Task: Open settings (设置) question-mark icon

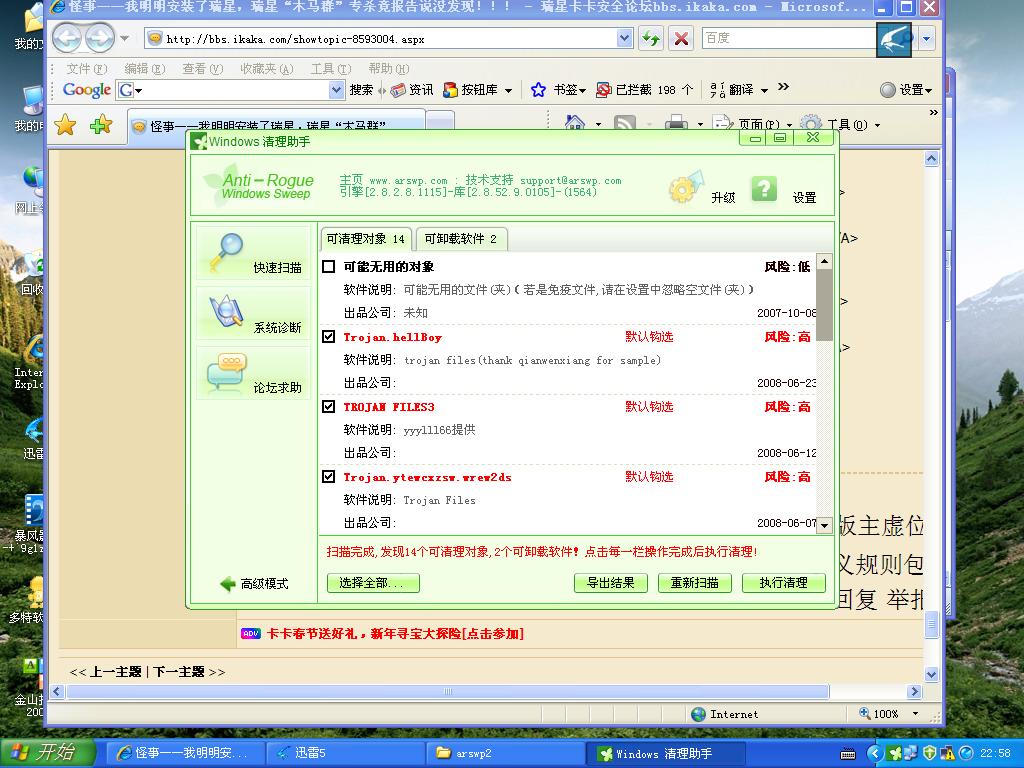Action: point(763,189)
